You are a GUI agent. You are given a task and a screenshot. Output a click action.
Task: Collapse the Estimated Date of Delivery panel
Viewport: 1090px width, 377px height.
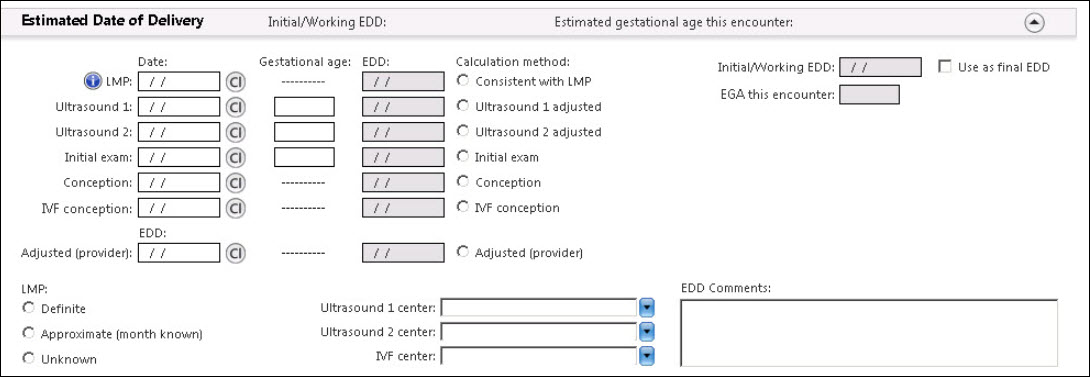pos(1035,22)
